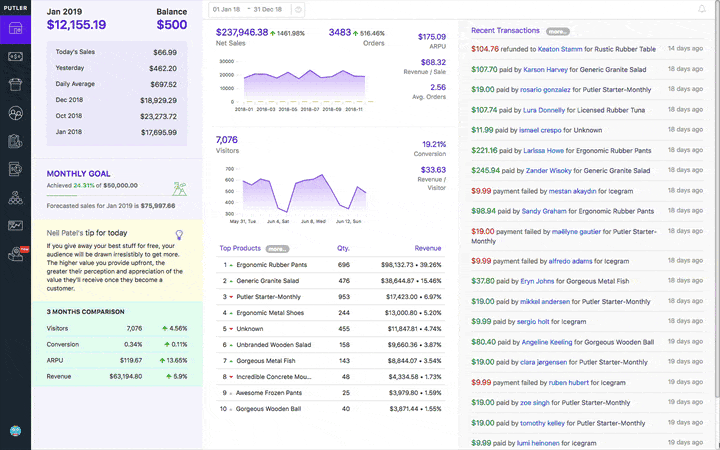
Task: Open the sidebar icon with the New badge
Action: point(15,255)
